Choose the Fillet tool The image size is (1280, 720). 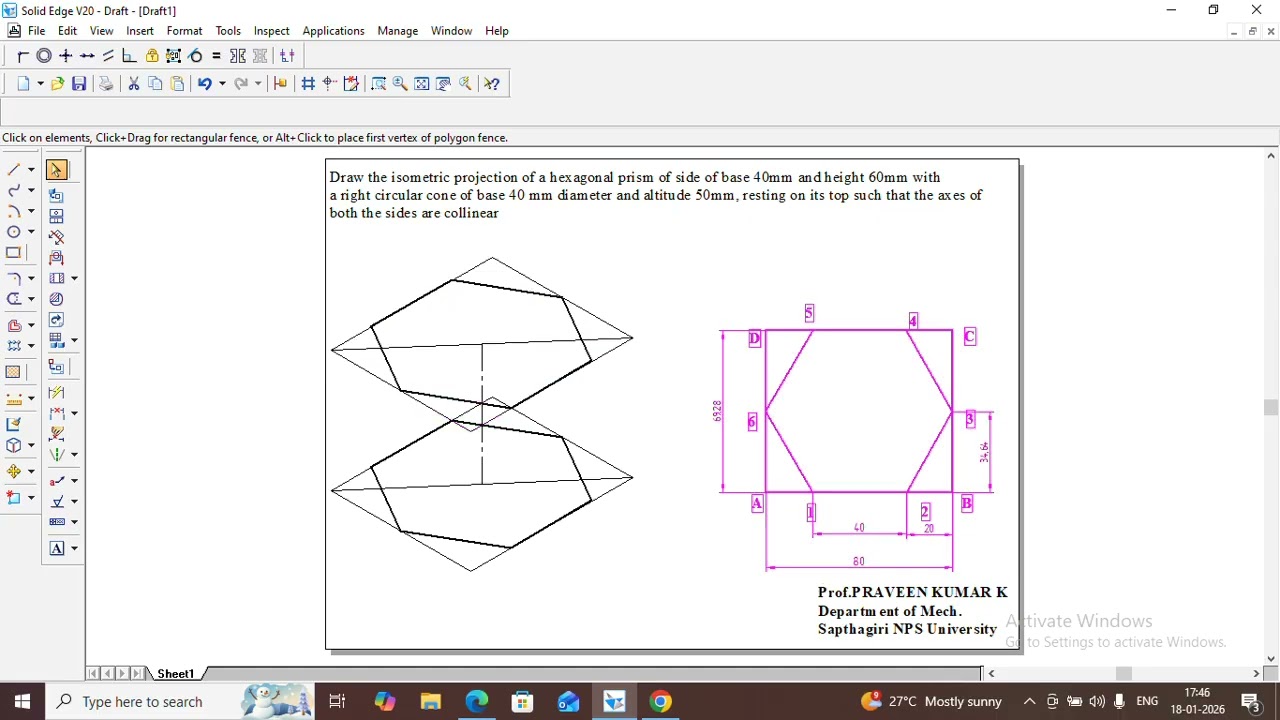coord(13,278)
